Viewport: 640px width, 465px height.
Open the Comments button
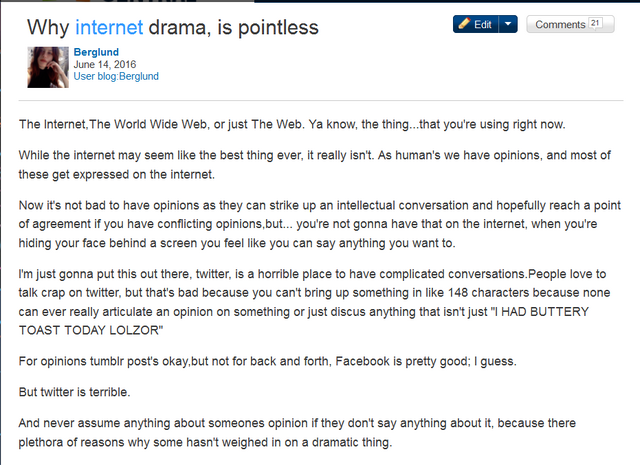click(570, 24)
